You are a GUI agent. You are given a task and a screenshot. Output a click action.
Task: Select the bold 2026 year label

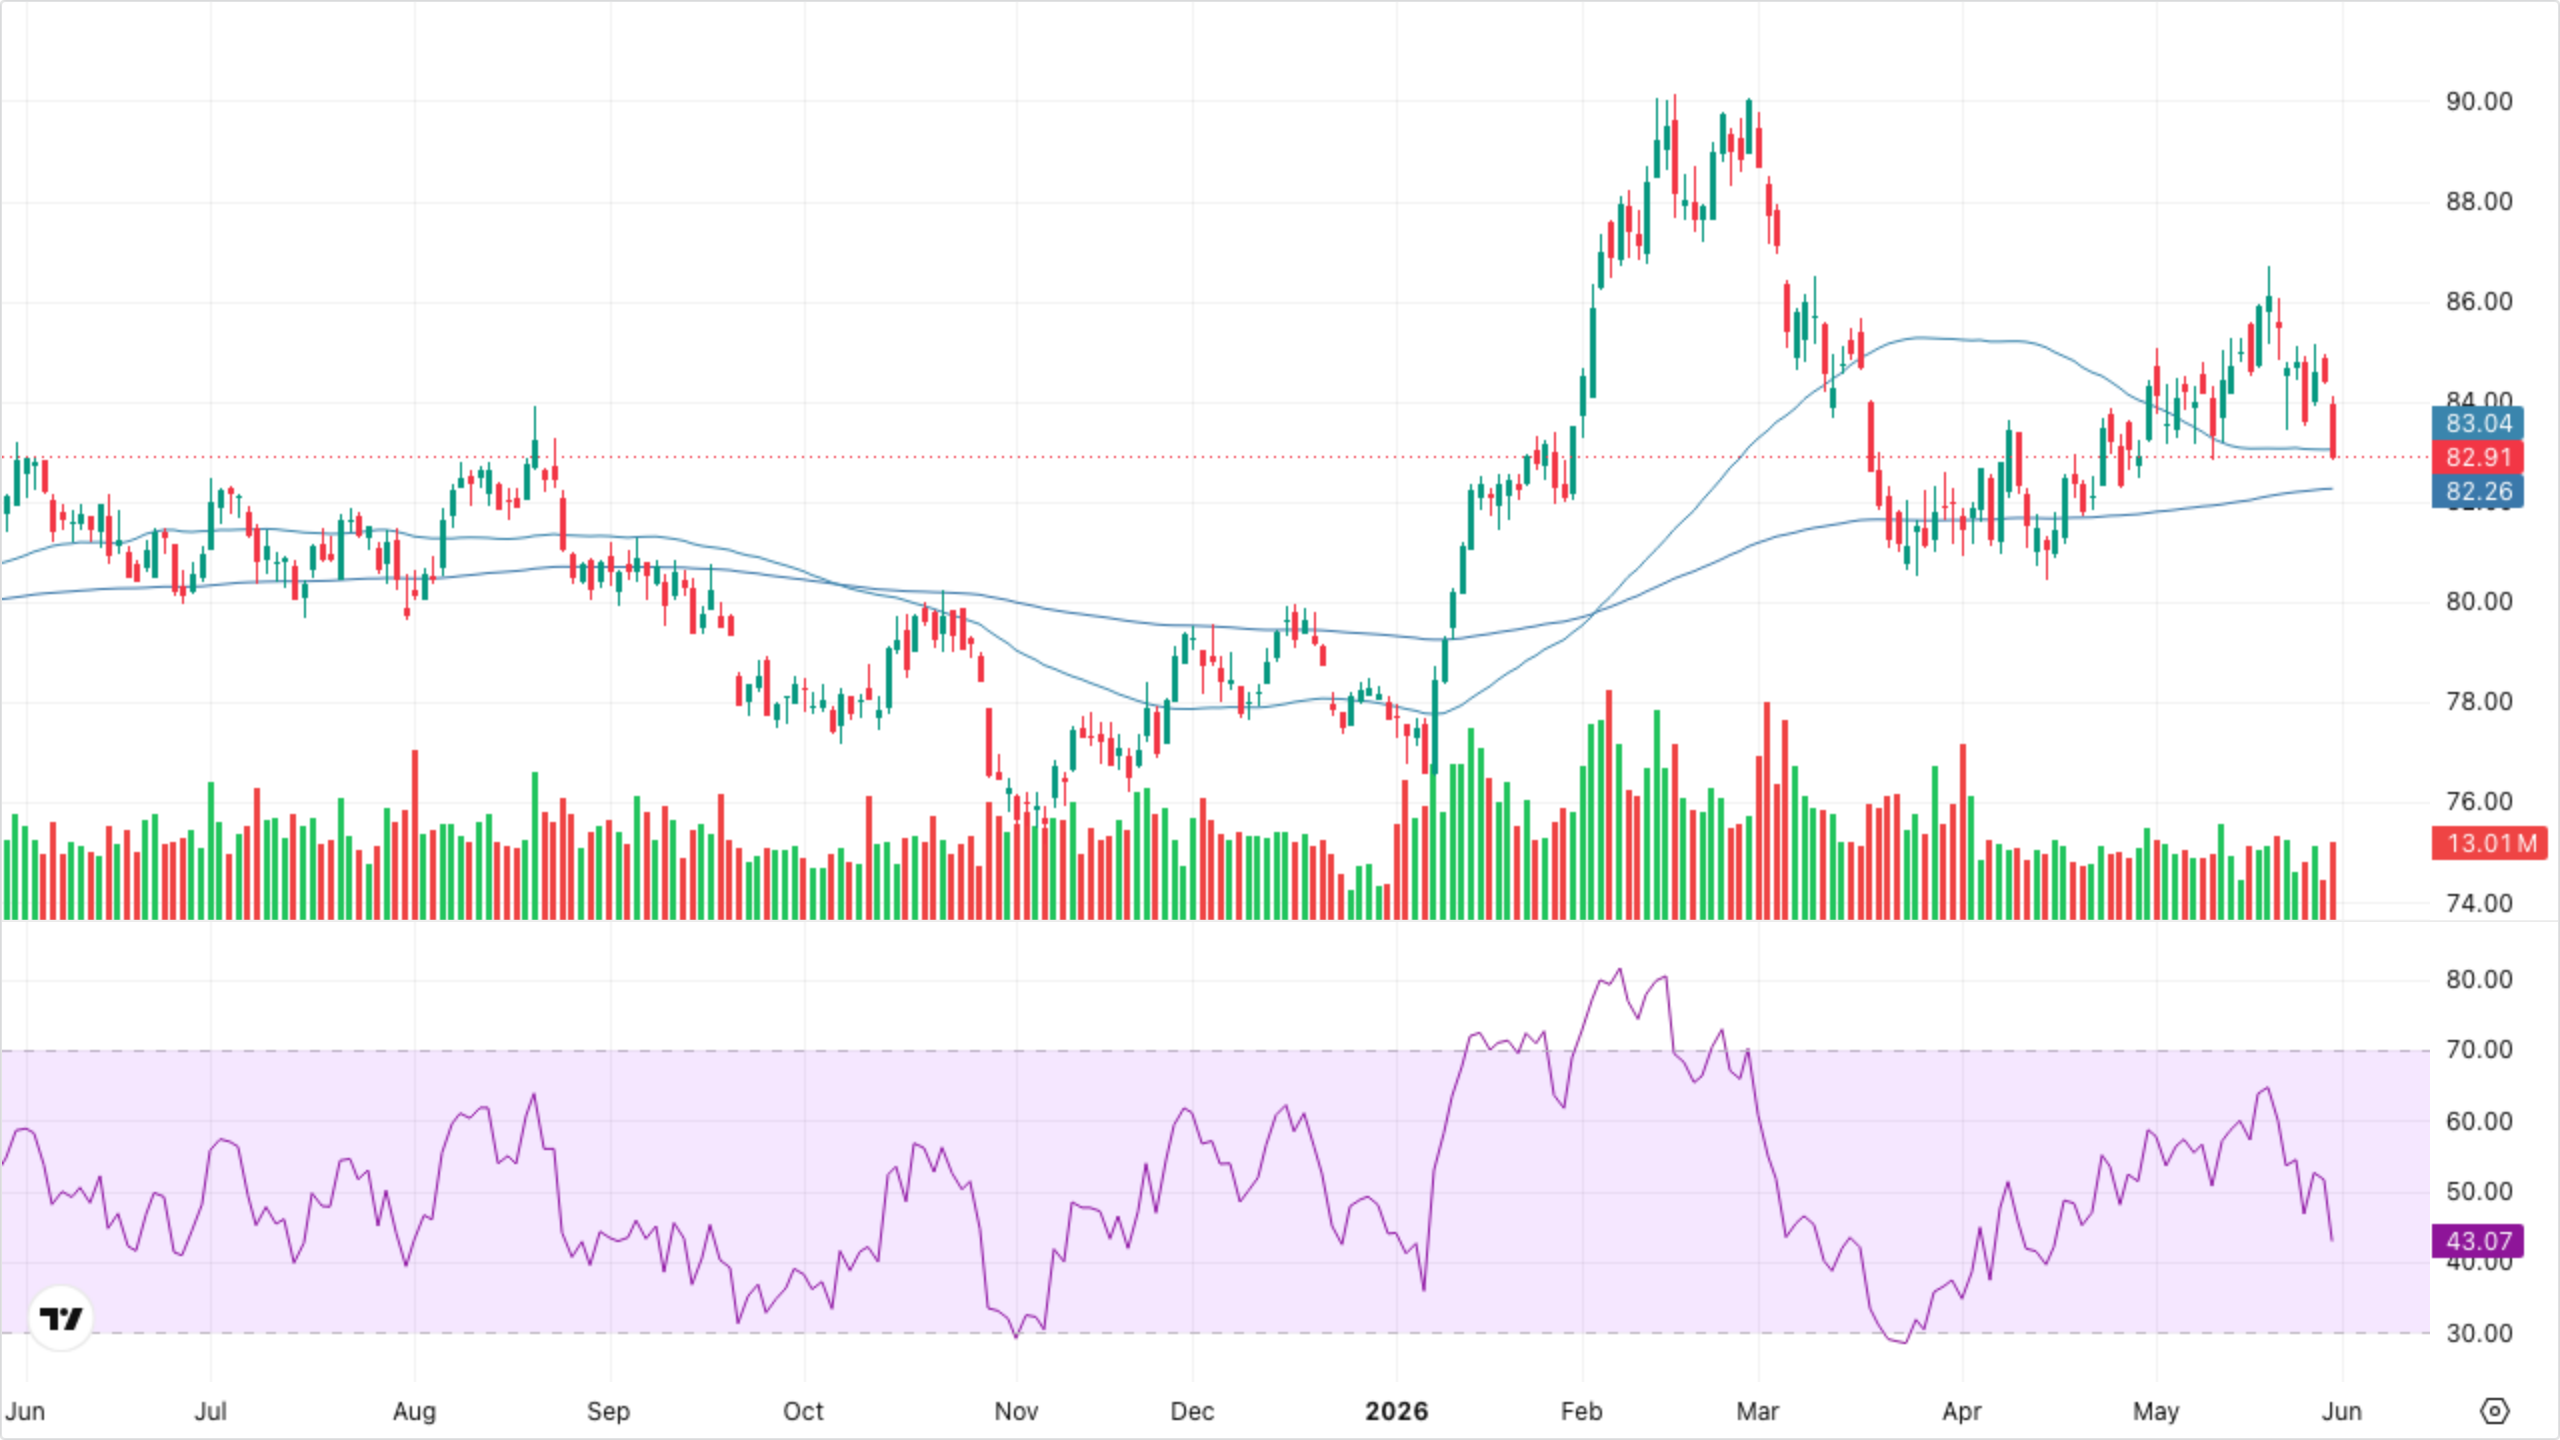(x=1397, y=1411)
